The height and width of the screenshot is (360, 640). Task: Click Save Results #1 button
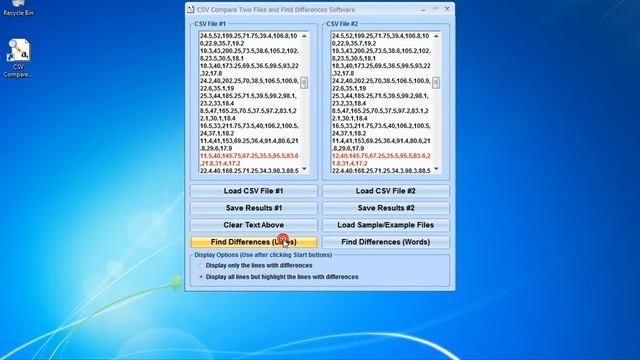coord(253,208)
